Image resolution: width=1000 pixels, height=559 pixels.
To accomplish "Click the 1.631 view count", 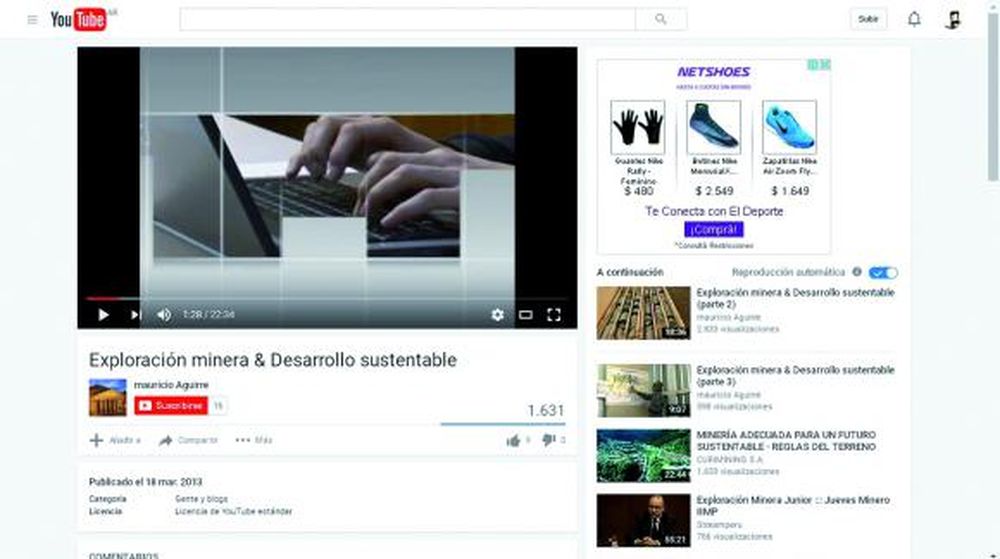I will click(546, 410).
